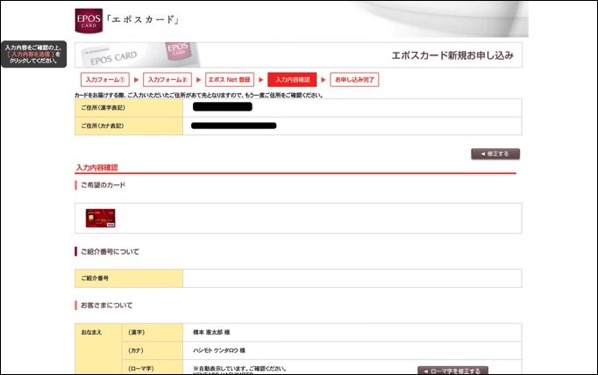Image resolution: width=598 pixels, height=375 pixels.
Task: Click the 「エポスカード」 header text
Action: [142, 19]
